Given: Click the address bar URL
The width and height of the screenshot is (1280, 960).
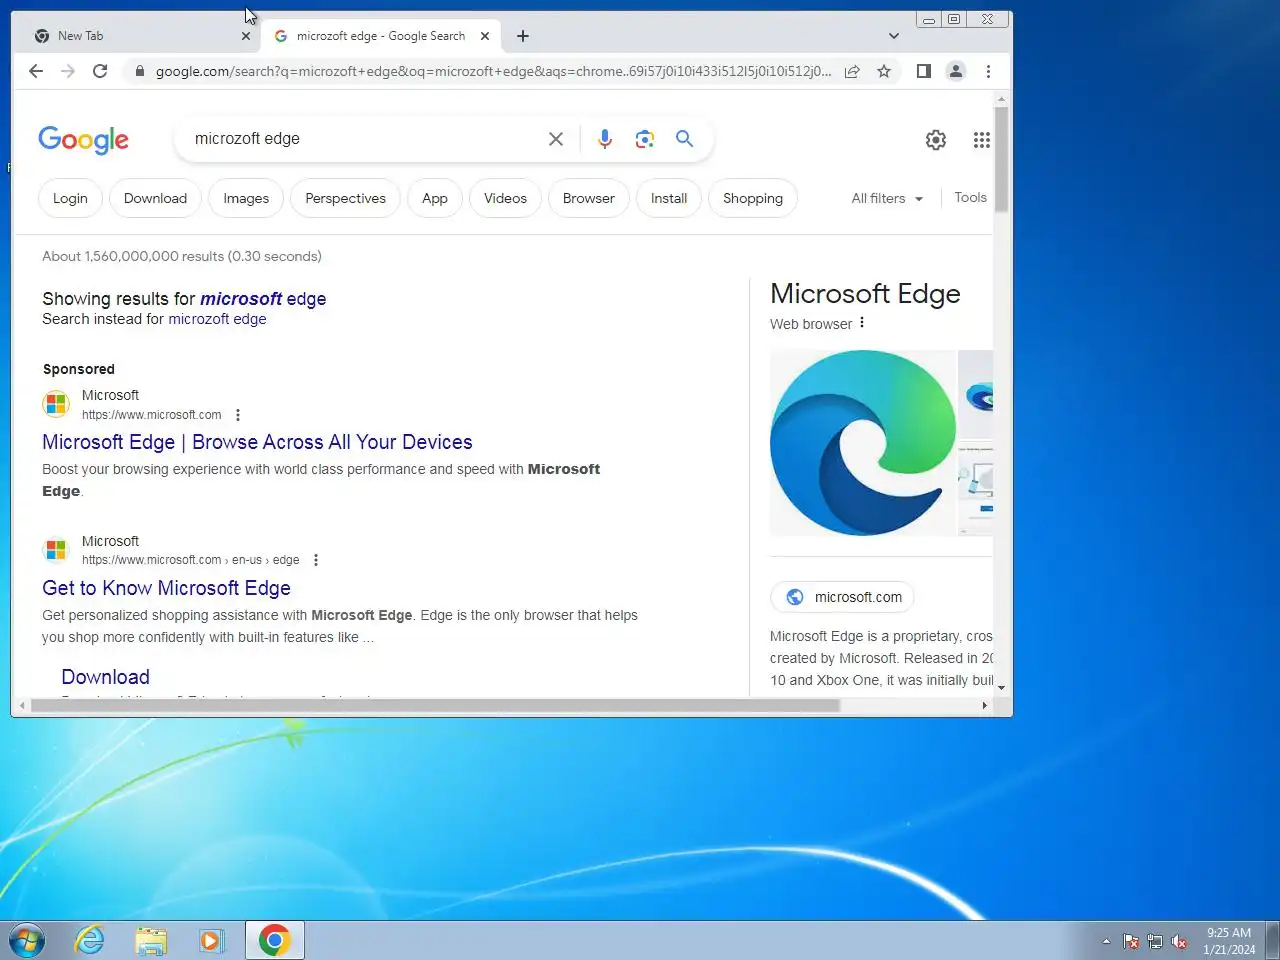Looking at the screenshot, I should coord(493,71).
